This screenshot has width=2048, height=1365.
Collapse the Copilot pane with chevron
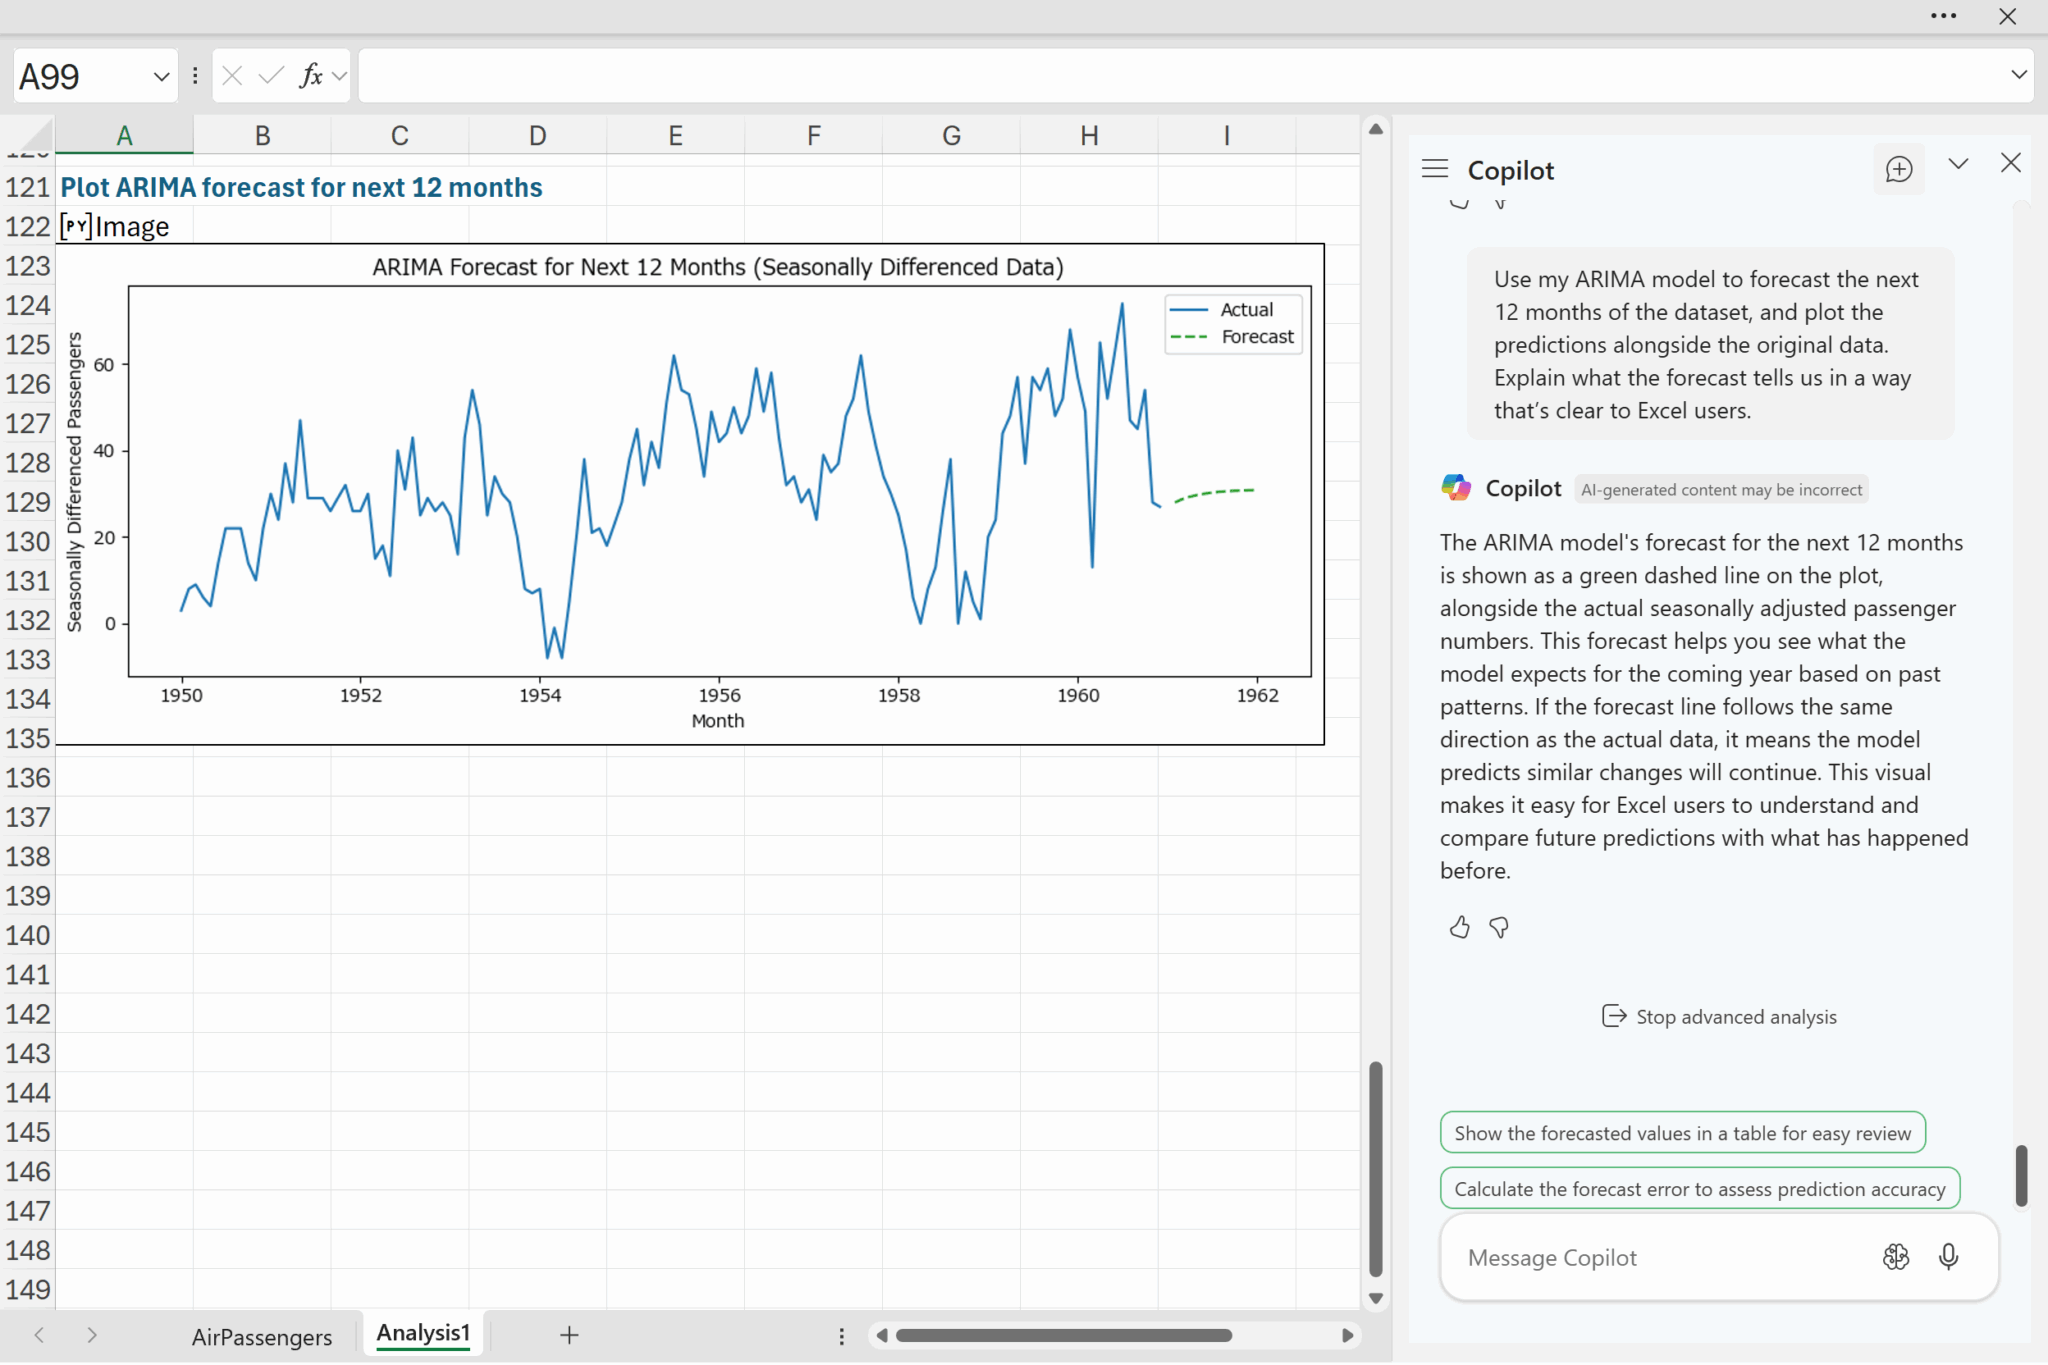tap(1958, 164)
